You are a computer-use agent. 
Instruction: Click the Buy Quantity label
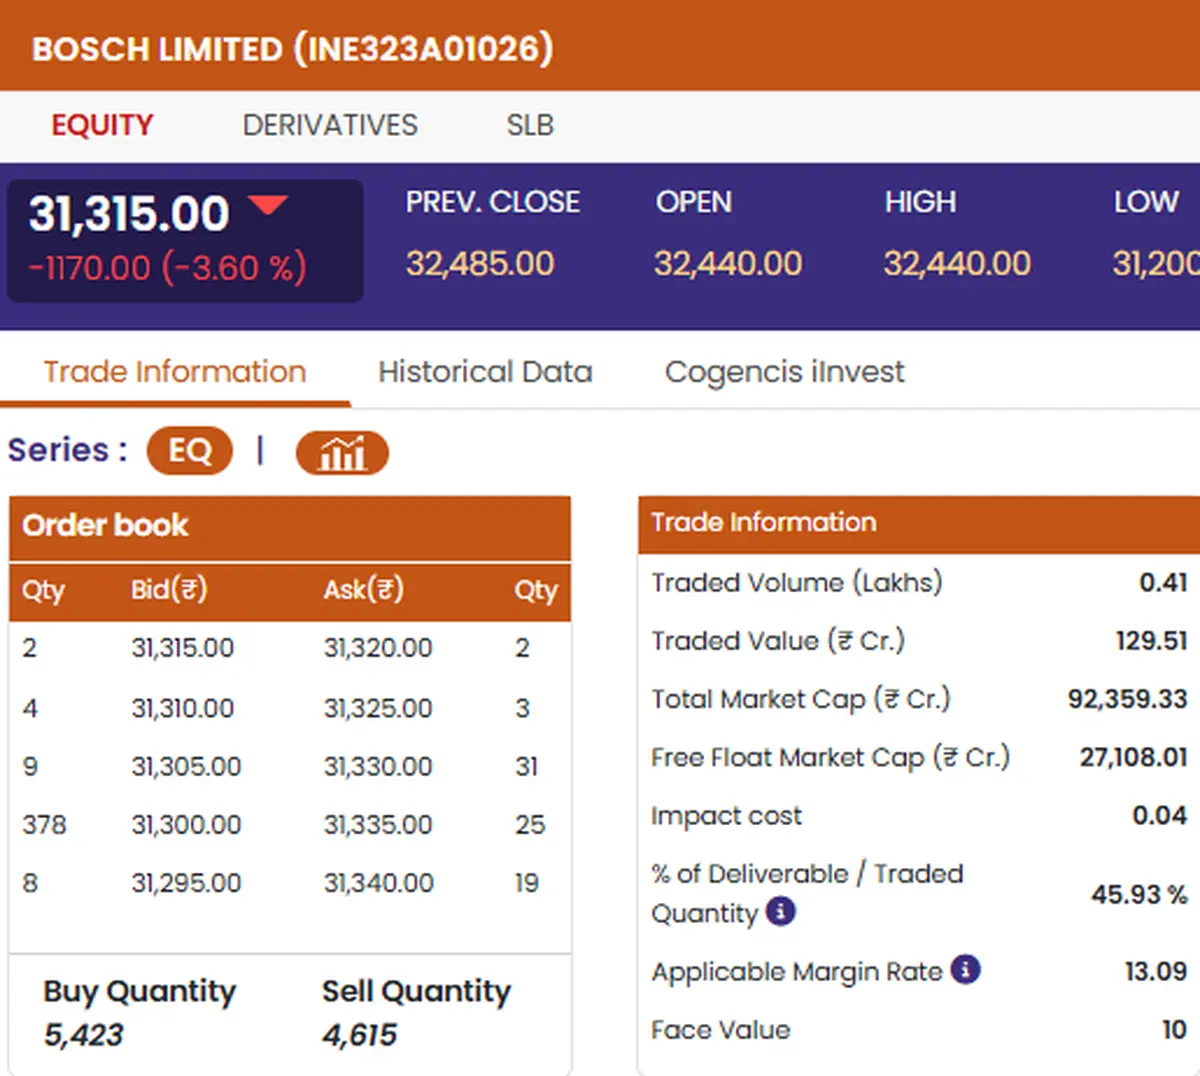tap(140, 991)
